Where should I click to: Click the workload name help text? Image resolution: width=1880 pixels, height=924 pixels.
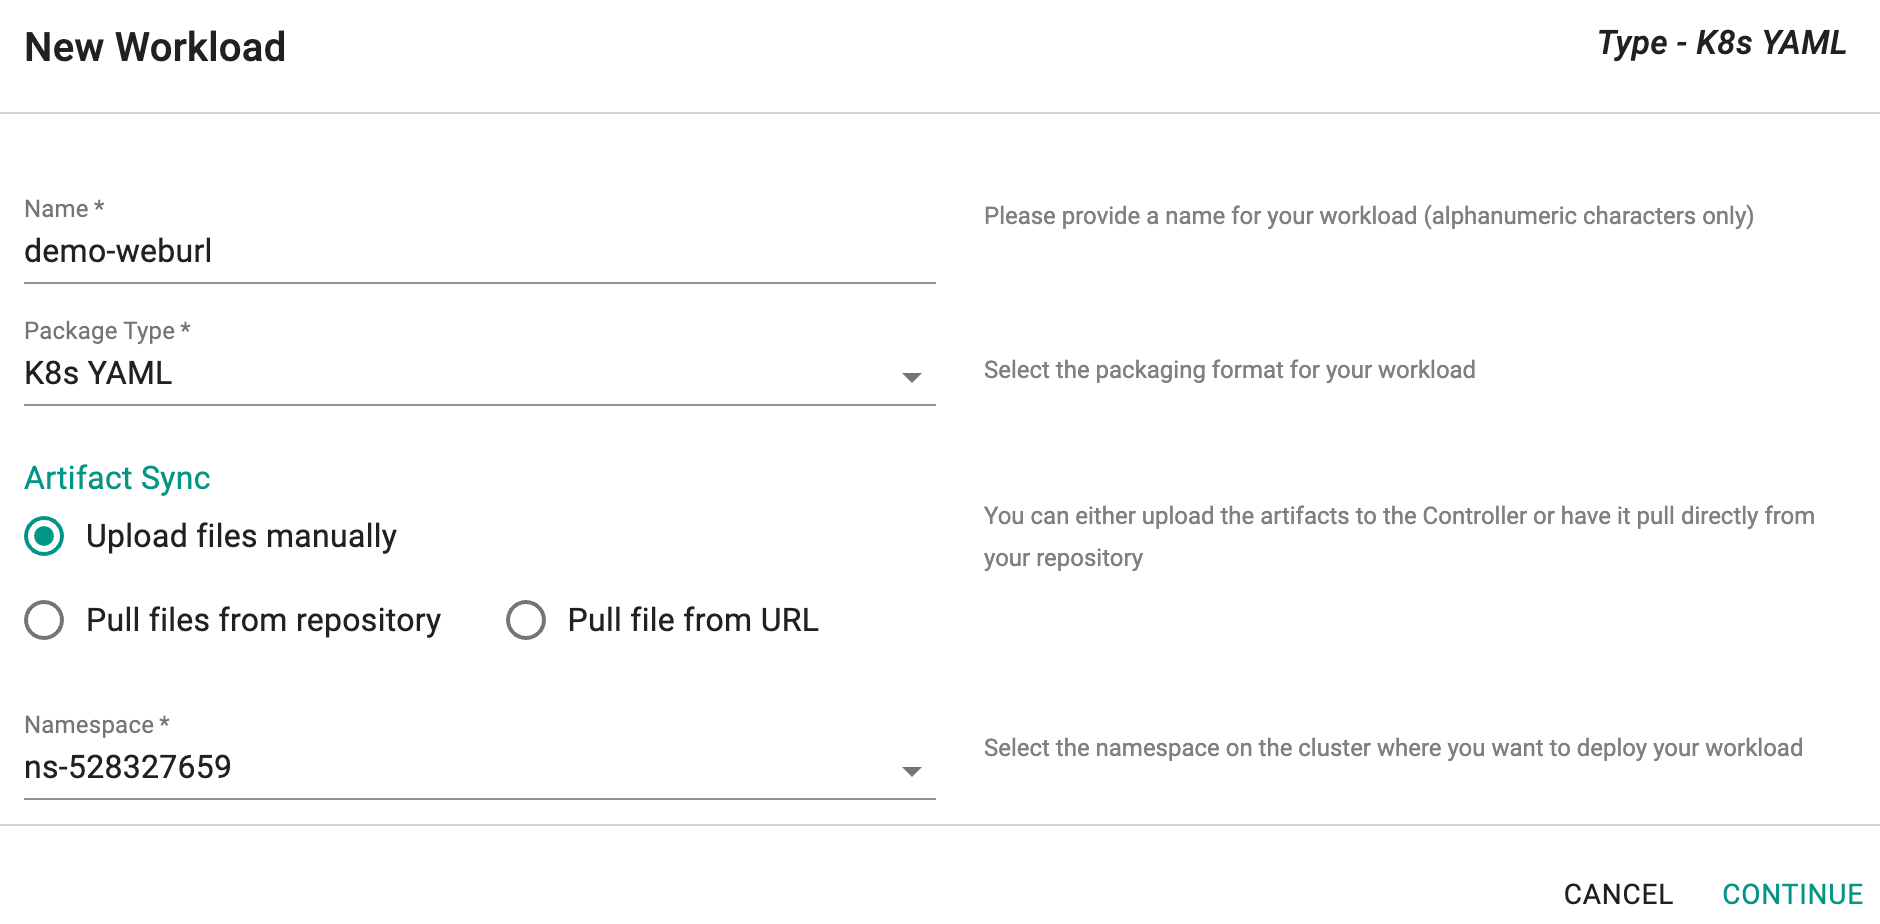(1368, 216)
